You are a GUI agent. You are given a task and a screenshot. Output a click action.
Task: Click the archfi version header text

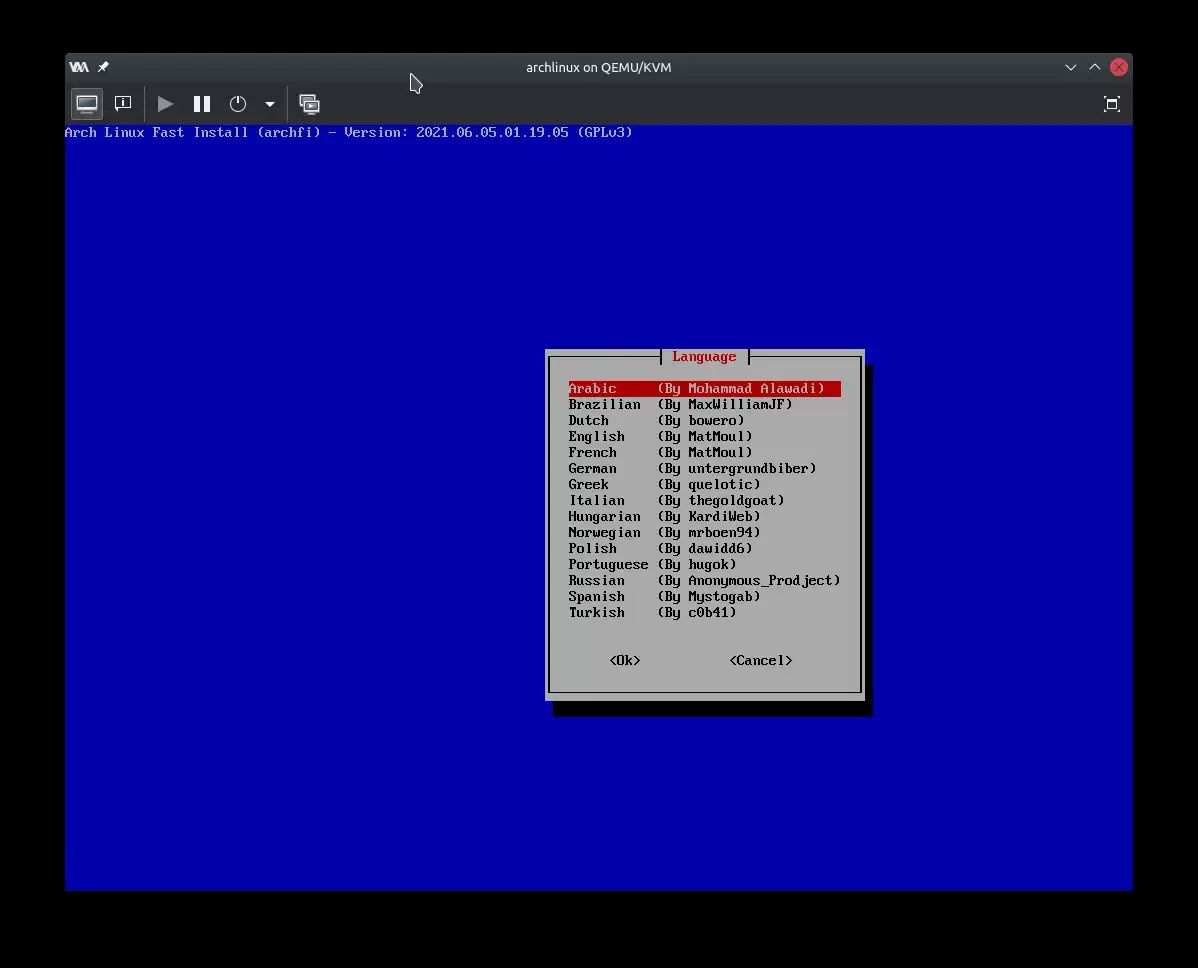[x=349, y=132]
